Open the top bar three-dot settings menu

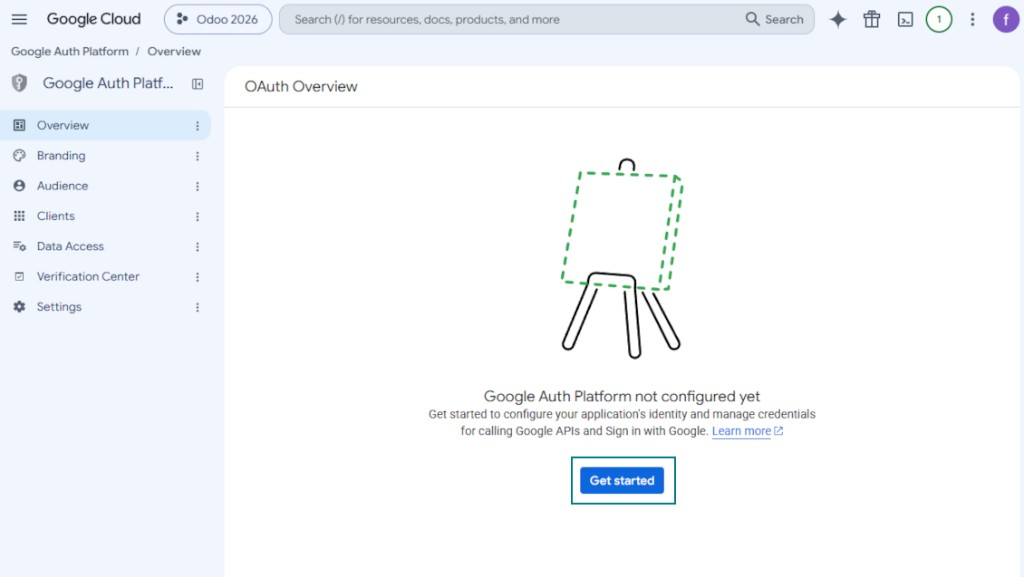(972, 20)
